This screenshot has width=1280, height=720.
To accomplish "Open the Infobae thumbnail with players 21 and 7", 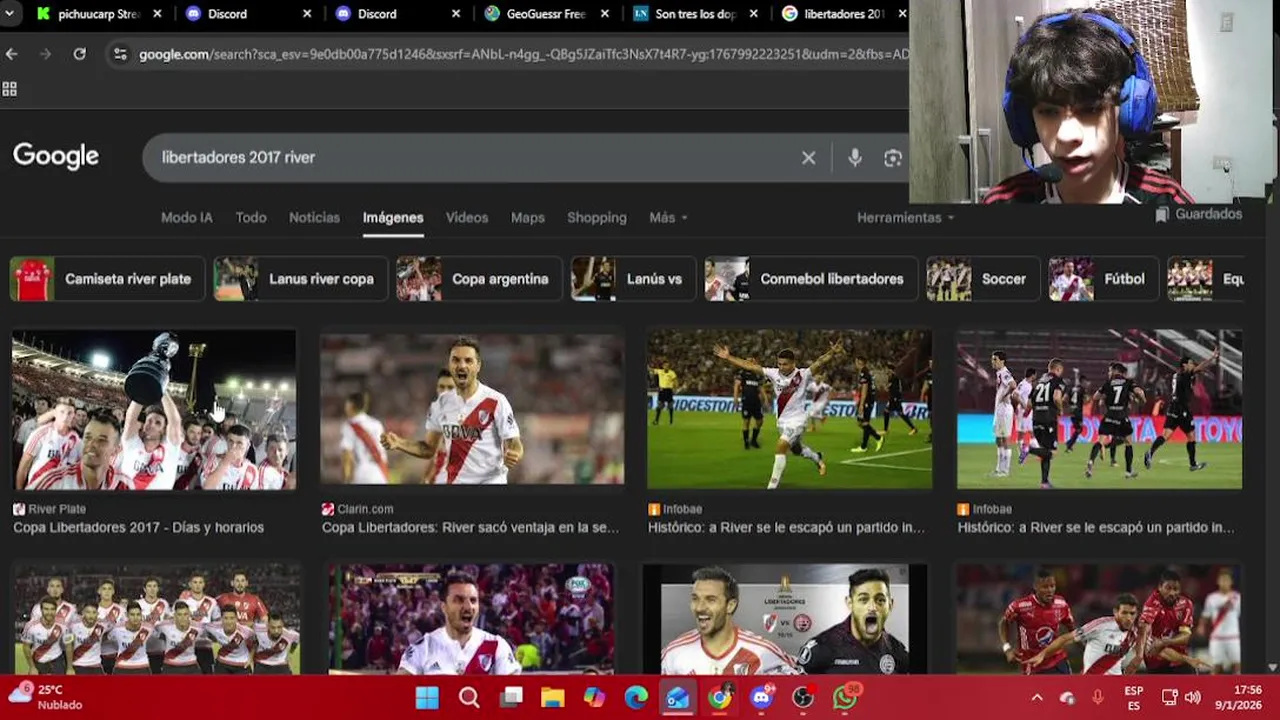I will (x=1099, y=409).
